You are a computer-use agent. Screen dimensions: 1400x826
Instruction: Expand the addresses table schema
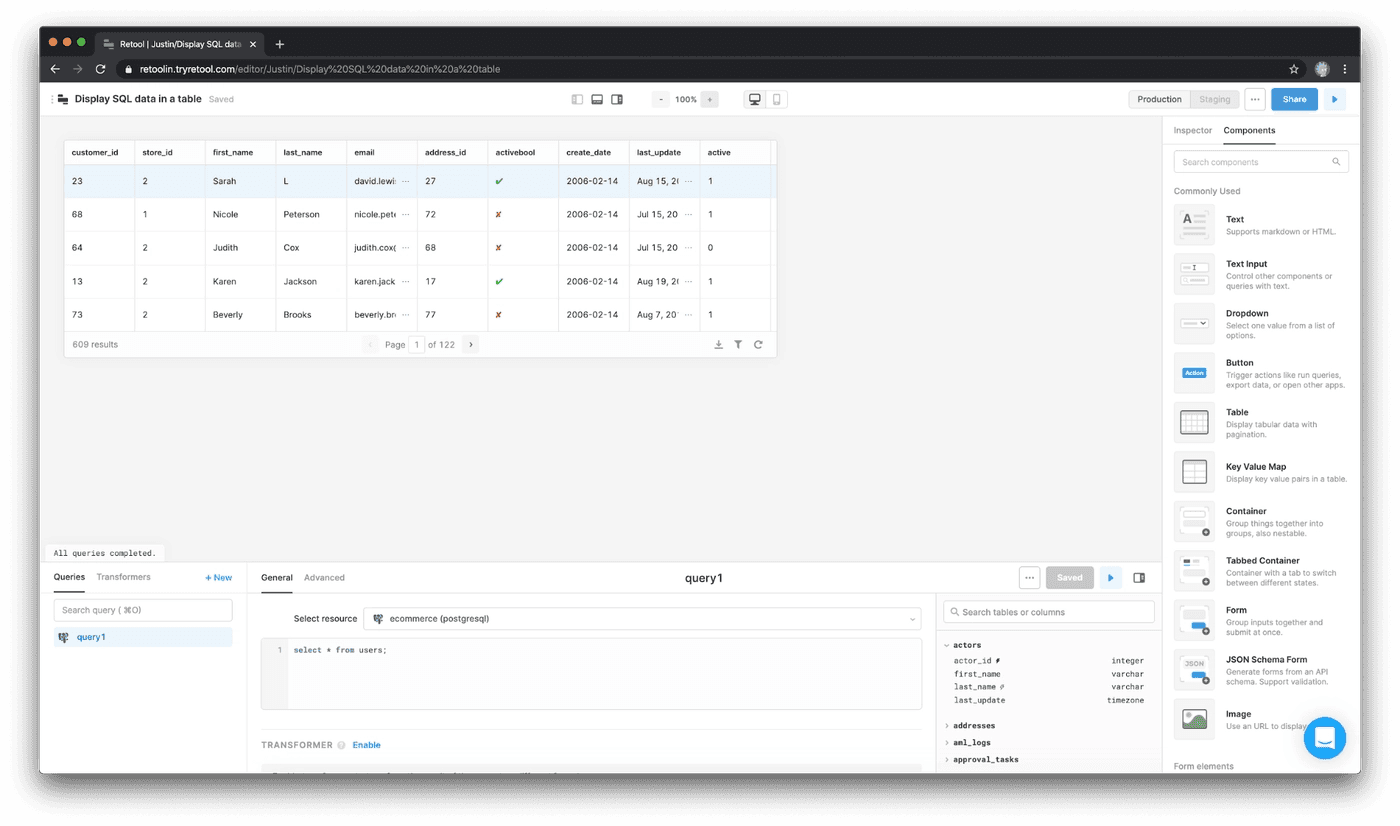[x=947, y=725]
